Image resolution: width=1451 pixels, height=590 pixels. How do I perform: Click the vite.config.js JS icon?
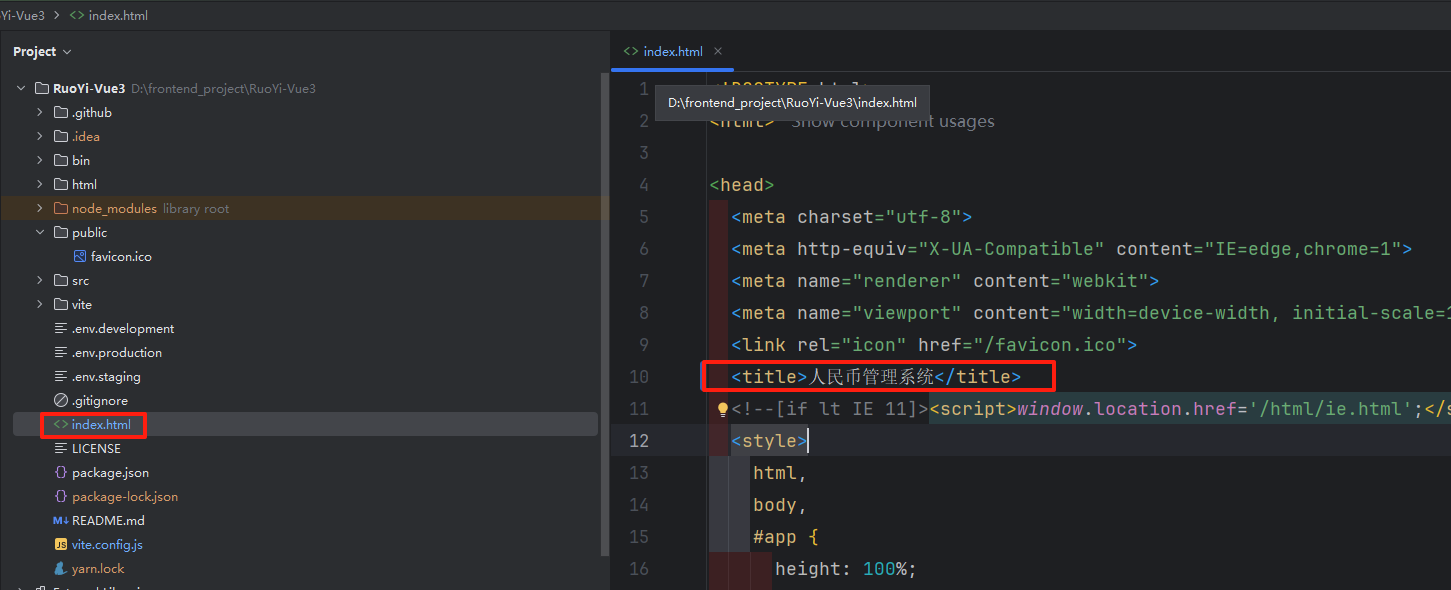(61, 545)
